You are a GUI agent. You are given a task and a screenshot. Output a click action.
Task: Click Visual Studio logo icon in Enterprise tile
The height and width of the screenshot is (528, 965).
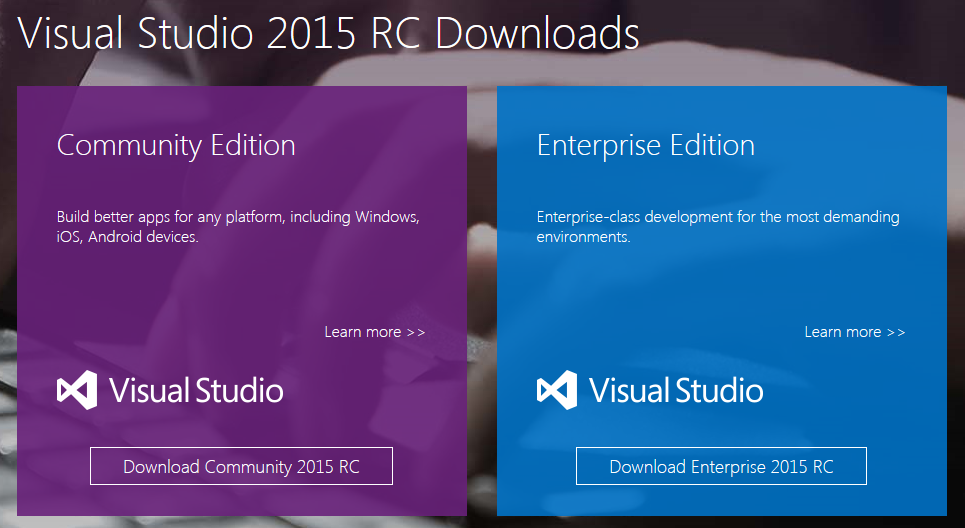pos(557,390)
